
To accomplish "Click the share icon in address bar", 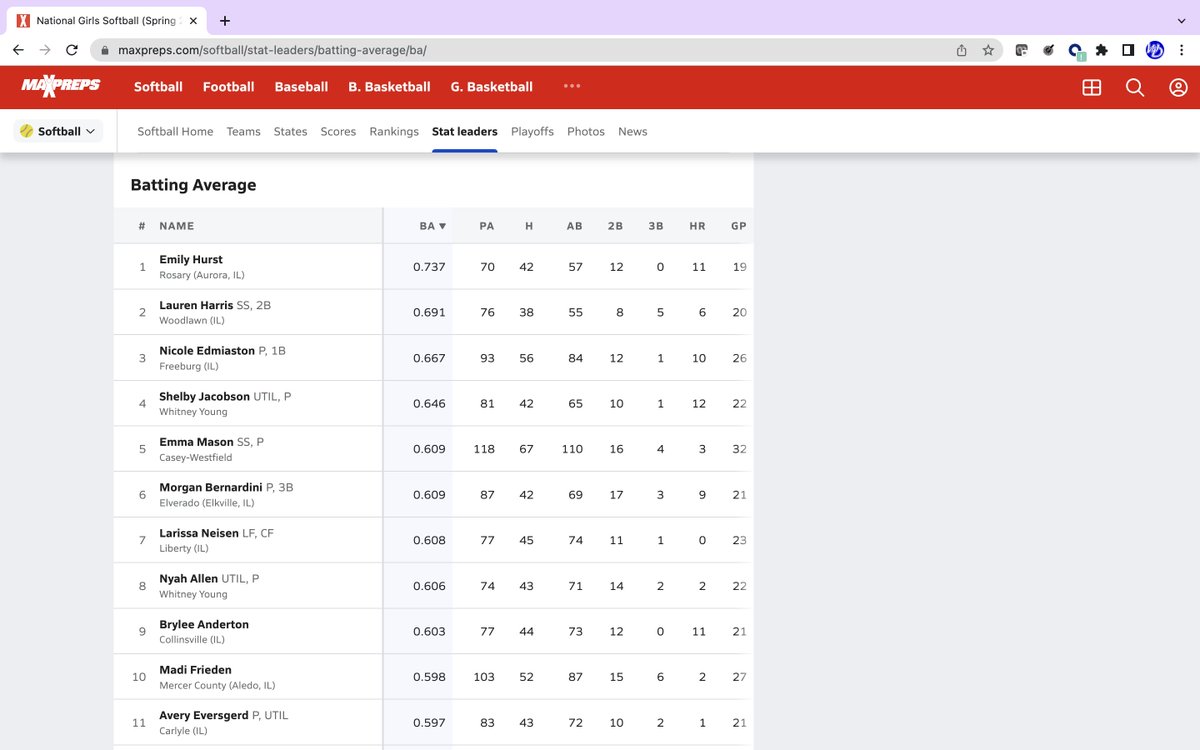I will [x=961, y=50].
